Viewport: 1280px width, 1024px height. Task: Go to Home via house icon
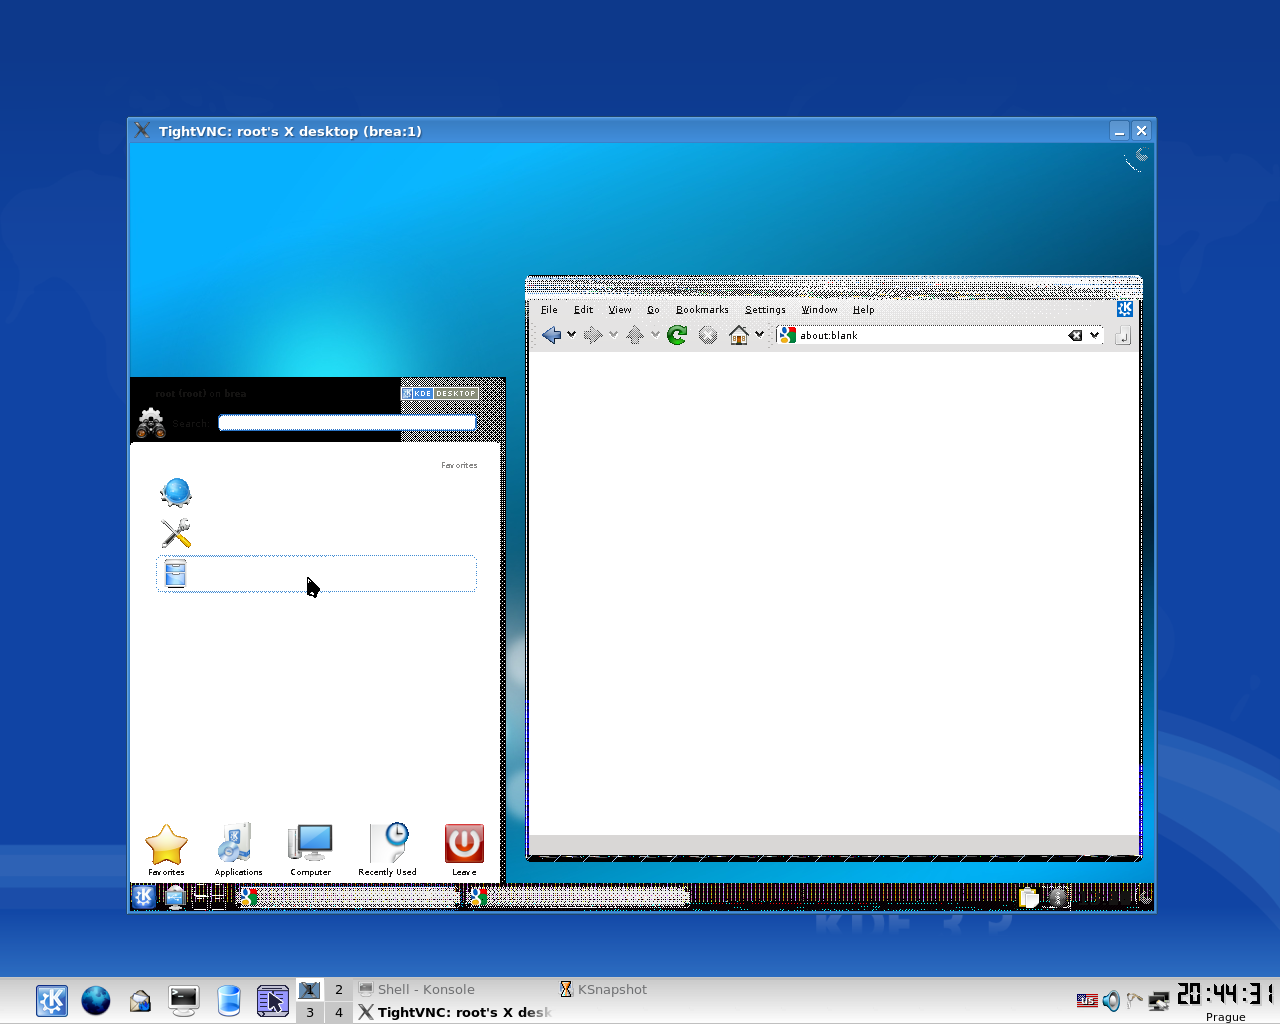point(739,335)
